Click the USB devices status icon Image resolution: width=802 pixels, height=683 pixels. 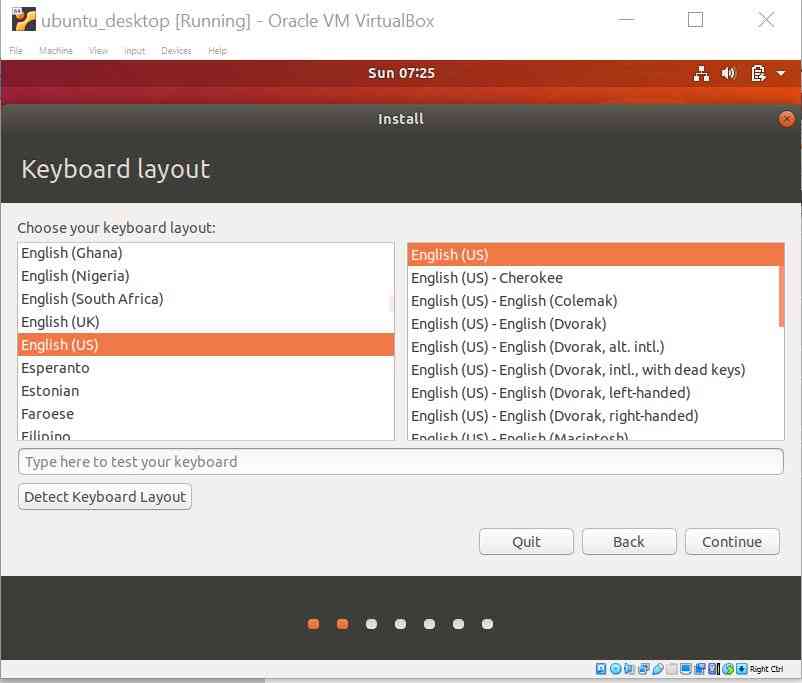point(658,669)
